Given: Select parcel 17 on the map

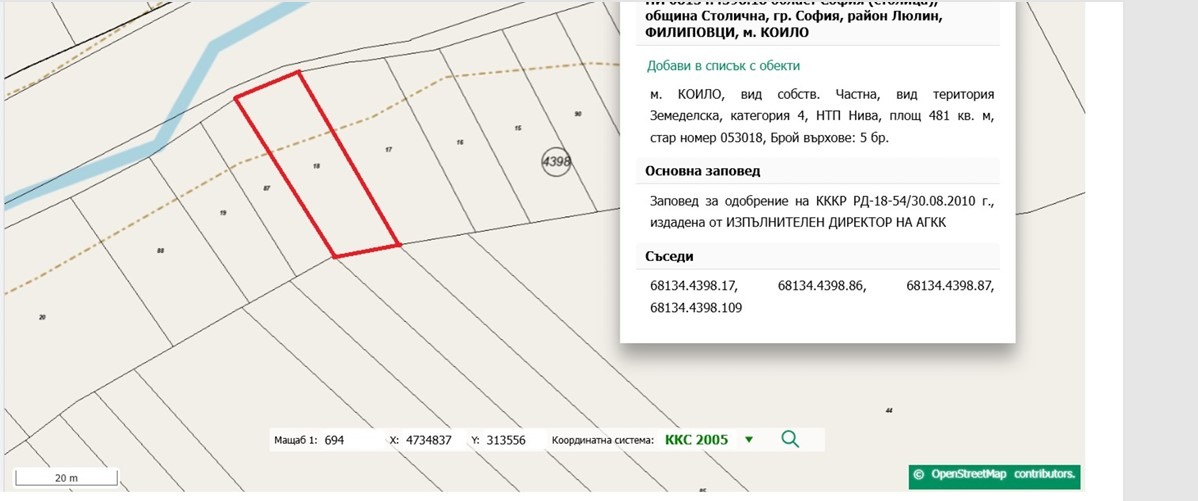Looking at the screenshot, I should pos(387,150).
